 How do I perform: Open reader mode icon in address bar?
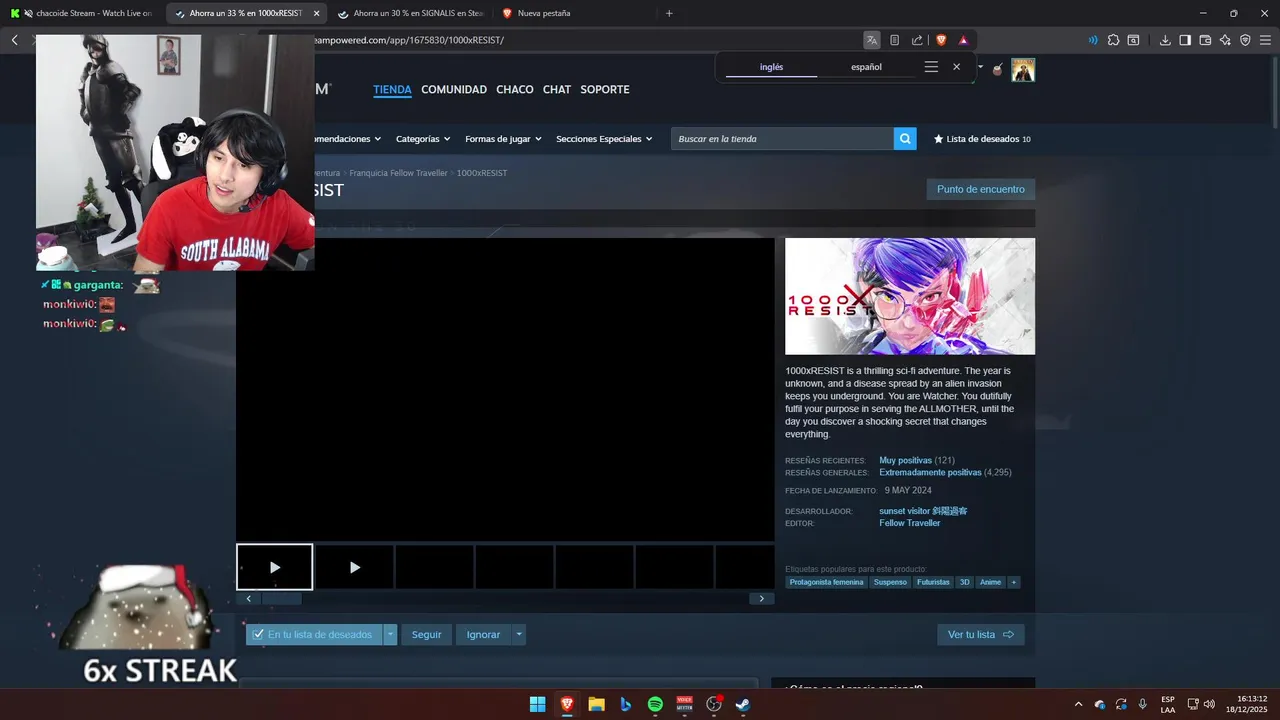point(895,40)
